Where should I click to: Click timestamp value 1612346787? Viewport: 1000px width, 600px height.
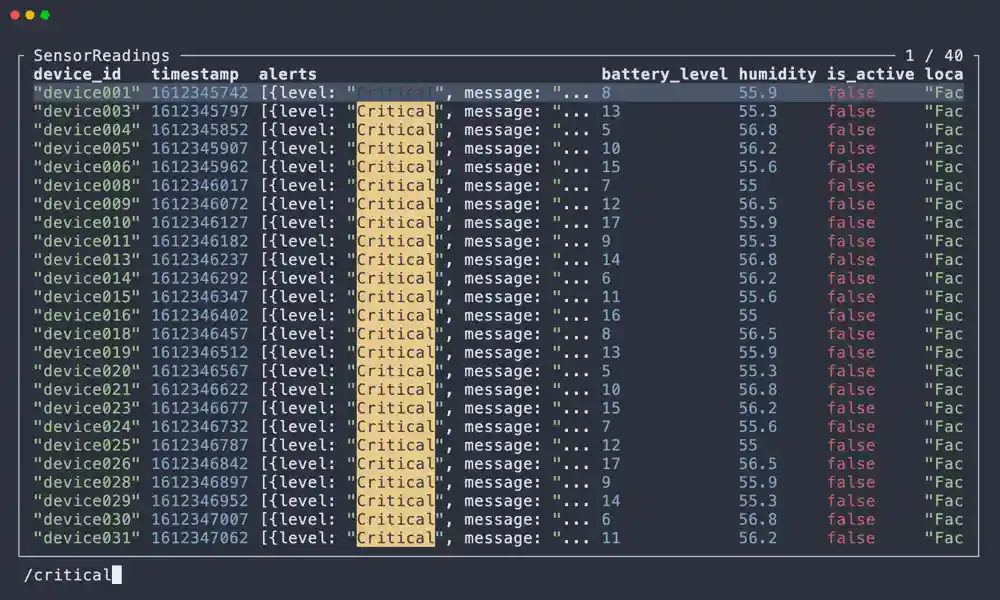click(200, 445)
